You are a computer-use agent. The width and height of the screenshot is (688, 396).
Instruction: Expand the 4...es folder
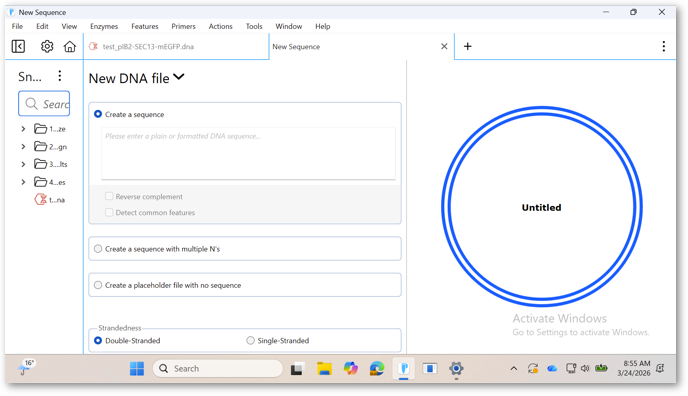tap(23, 182)
